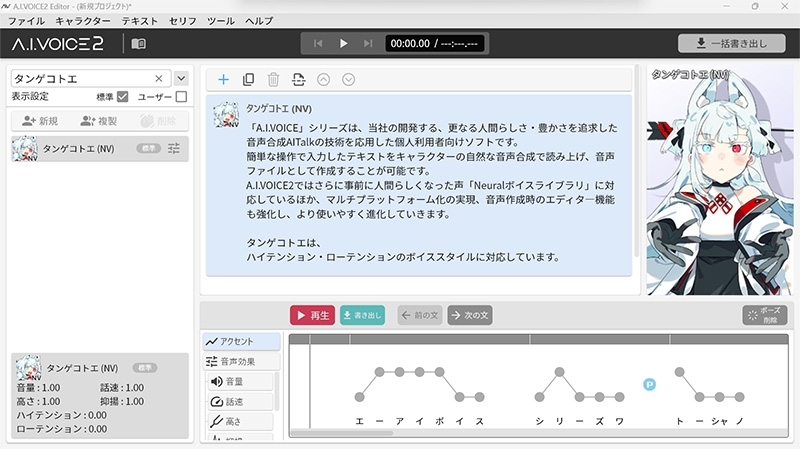Select タンゲコトエ (NV) in character list

[100, 148]
